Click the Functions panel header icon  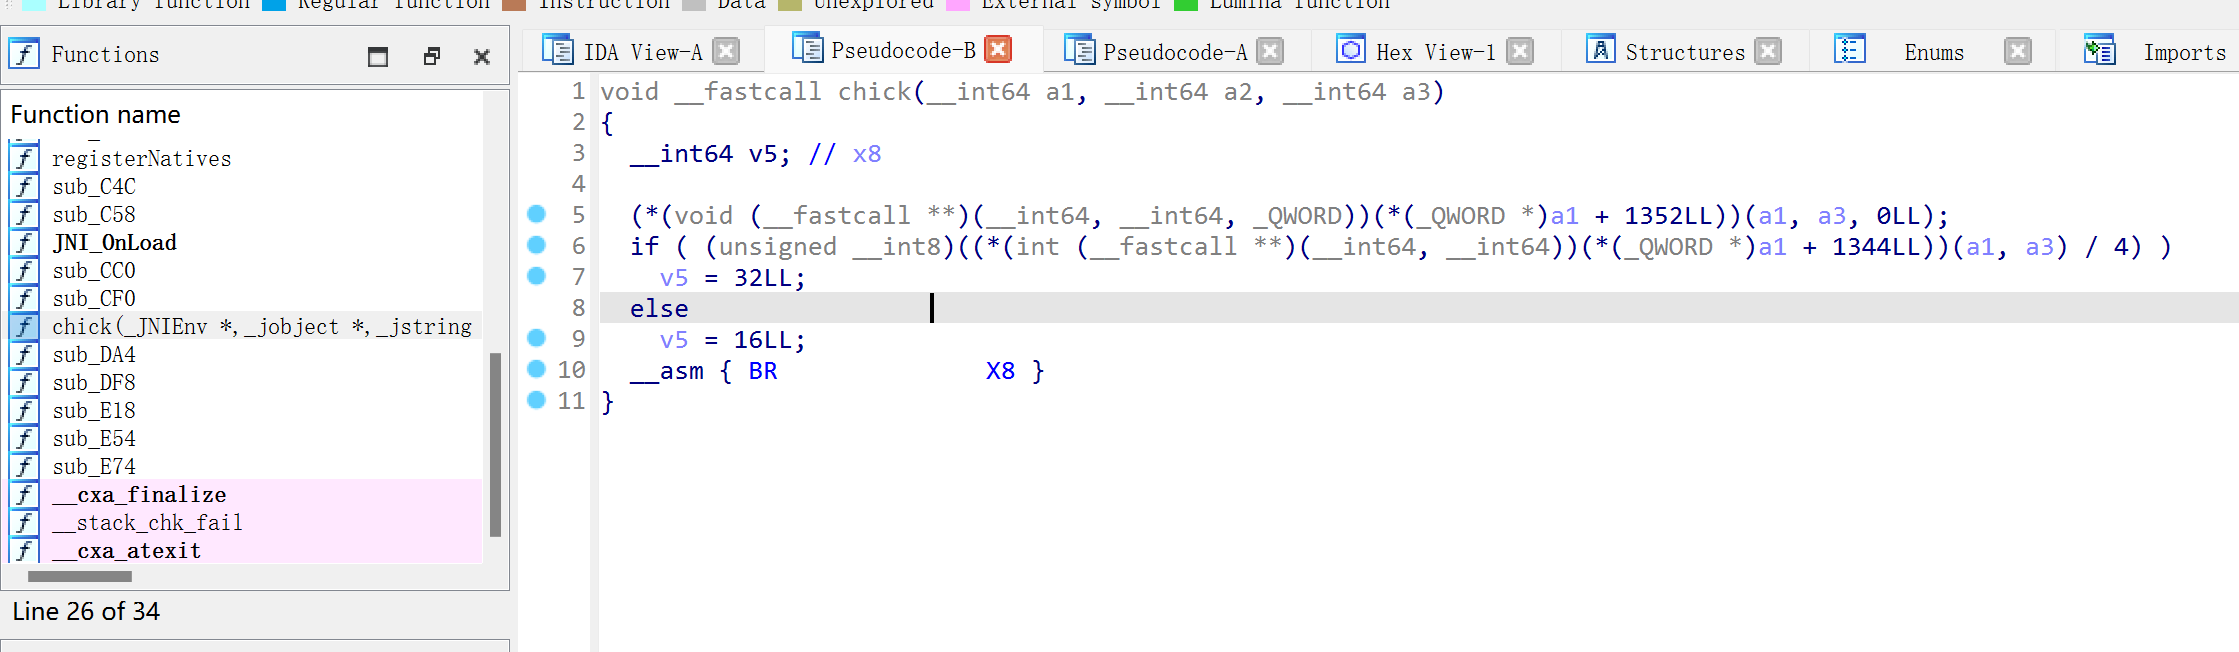click(x=24, y=54)
